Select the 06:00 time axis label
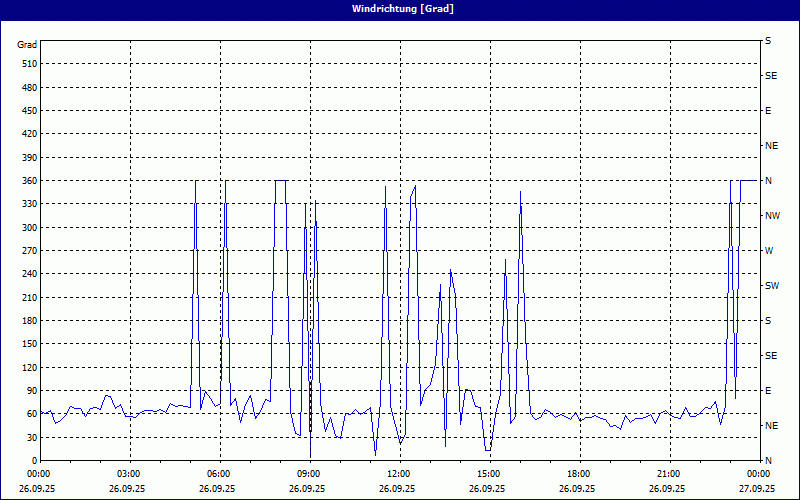 pyautogui.click(x=219, y=474)
